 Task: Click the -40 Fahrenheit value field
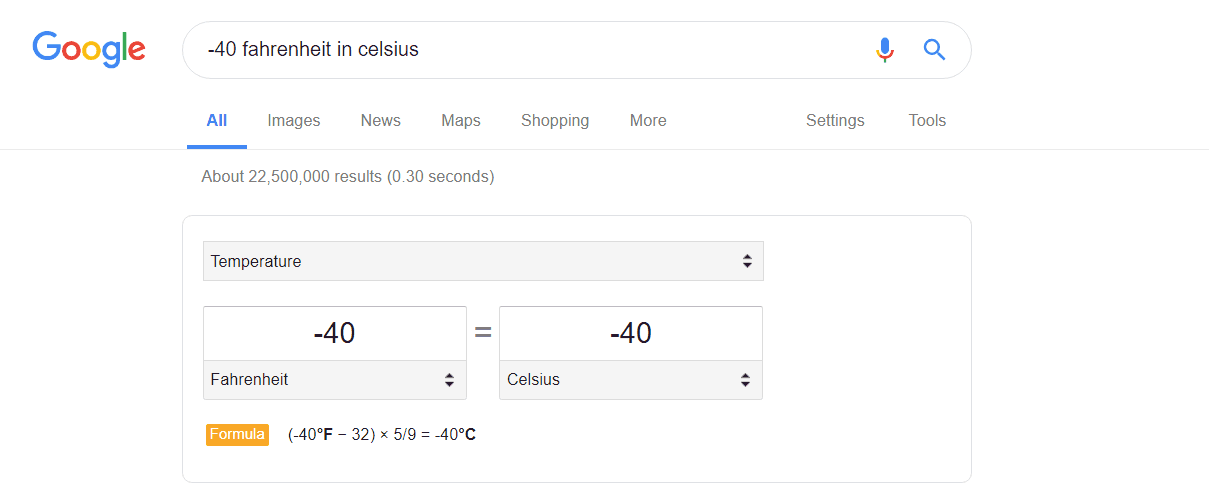coord(335,333)
